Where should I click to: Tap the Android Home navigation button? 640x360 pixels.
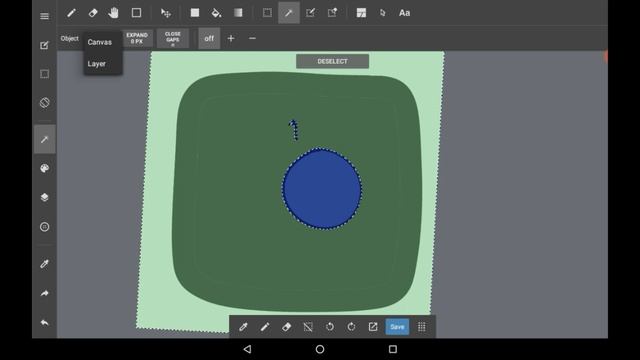[x=320, y=349]
